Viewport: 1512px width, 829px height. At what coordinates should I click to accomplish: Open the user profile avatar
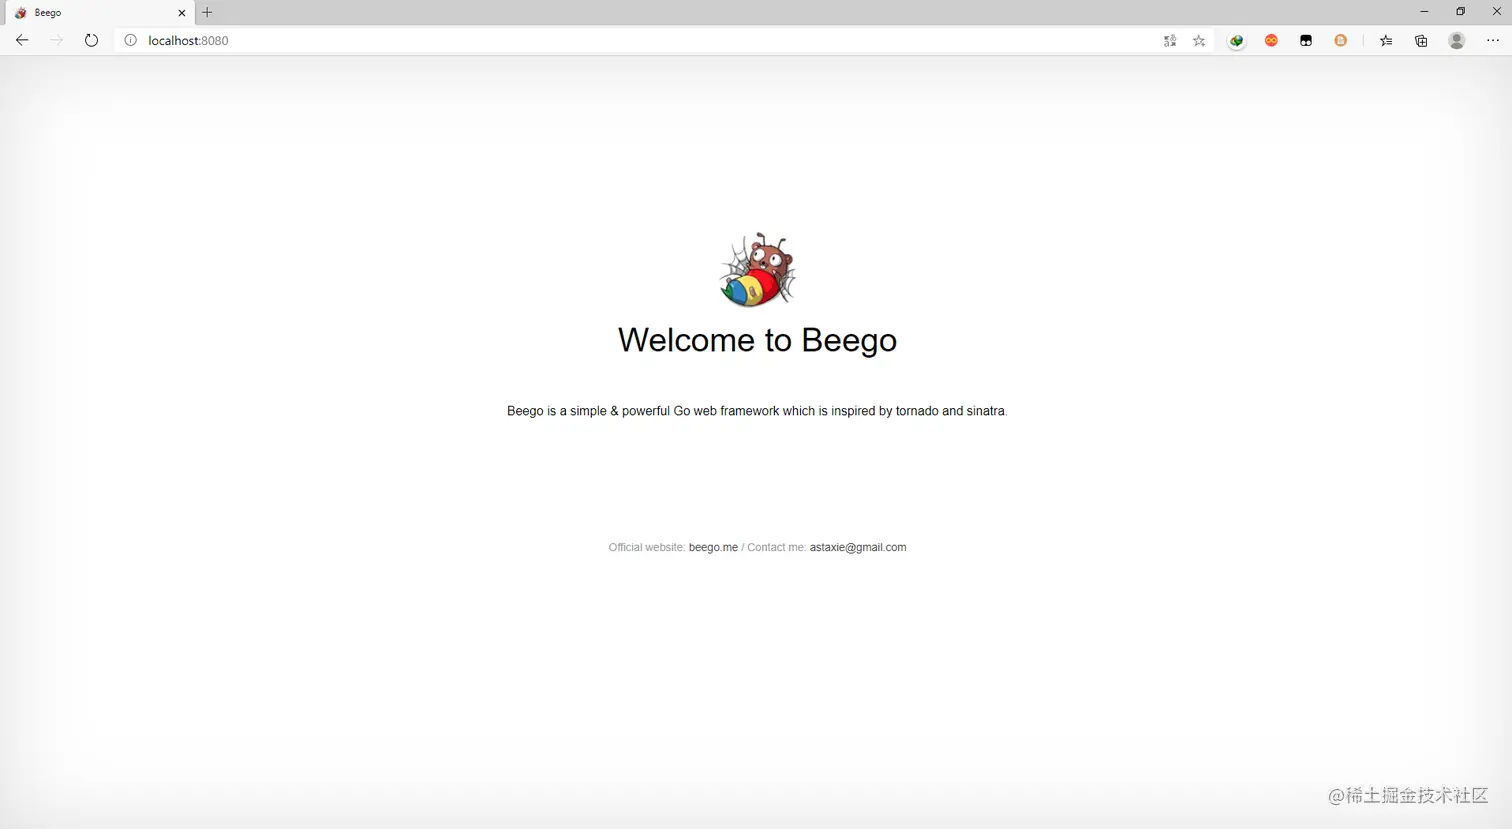1457,41
